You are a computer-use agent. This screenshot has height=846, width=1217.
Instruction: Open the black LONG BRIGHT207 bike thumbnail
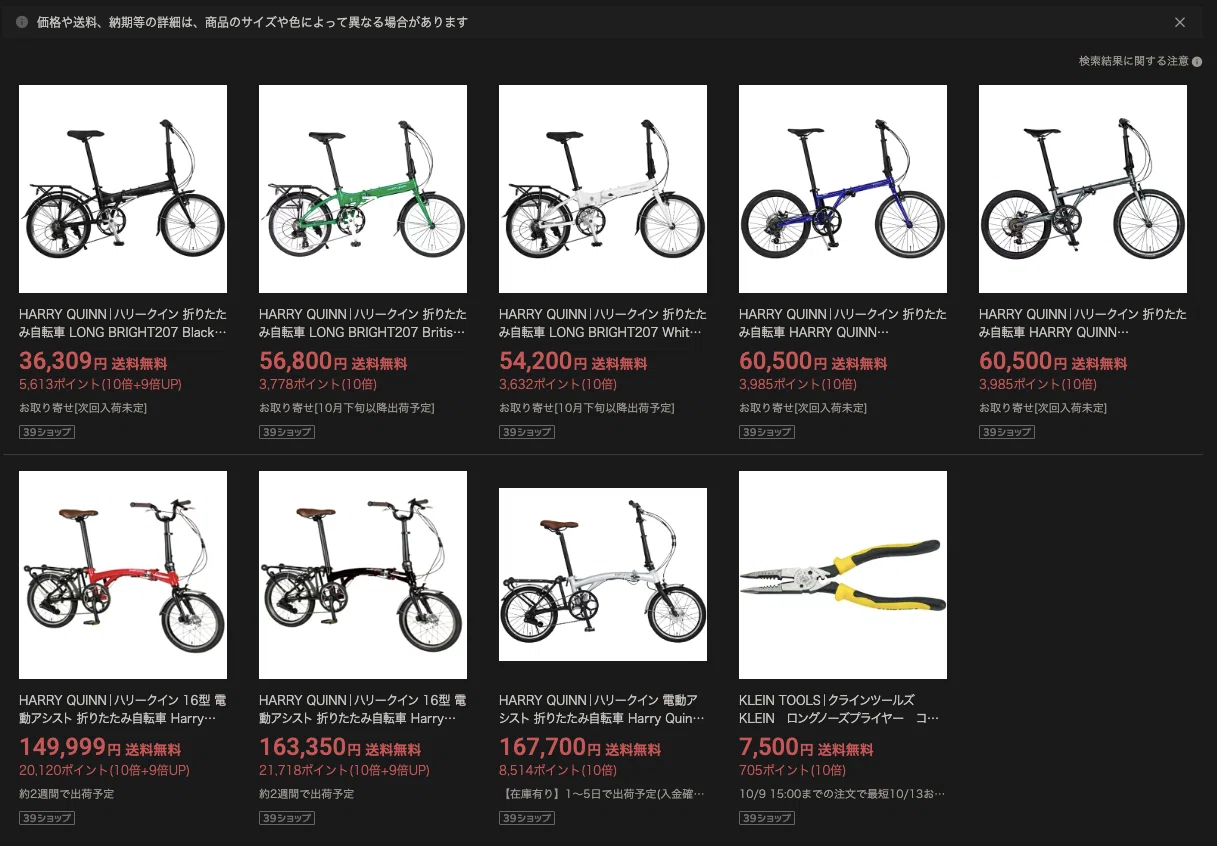click(x=123, y=189)
